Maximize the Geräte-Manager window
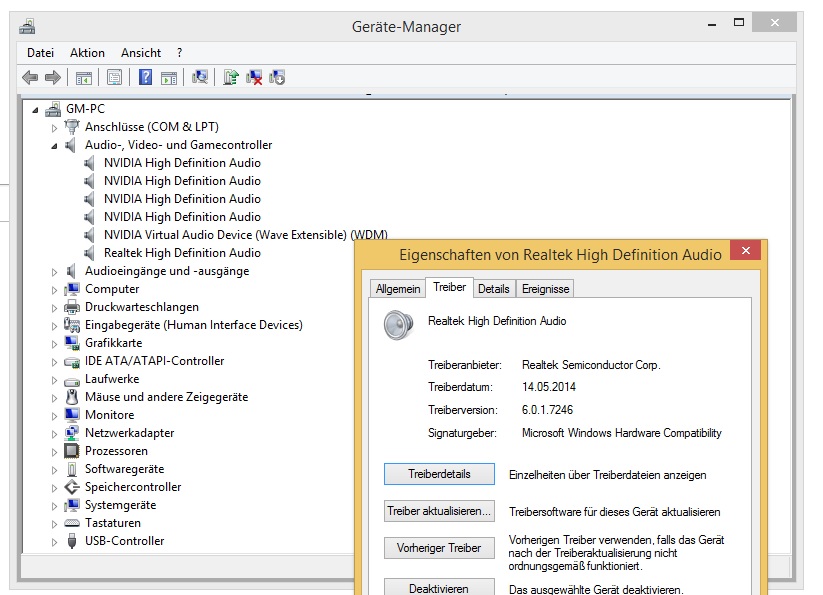823x595 pixels. [x=738, y=23]
